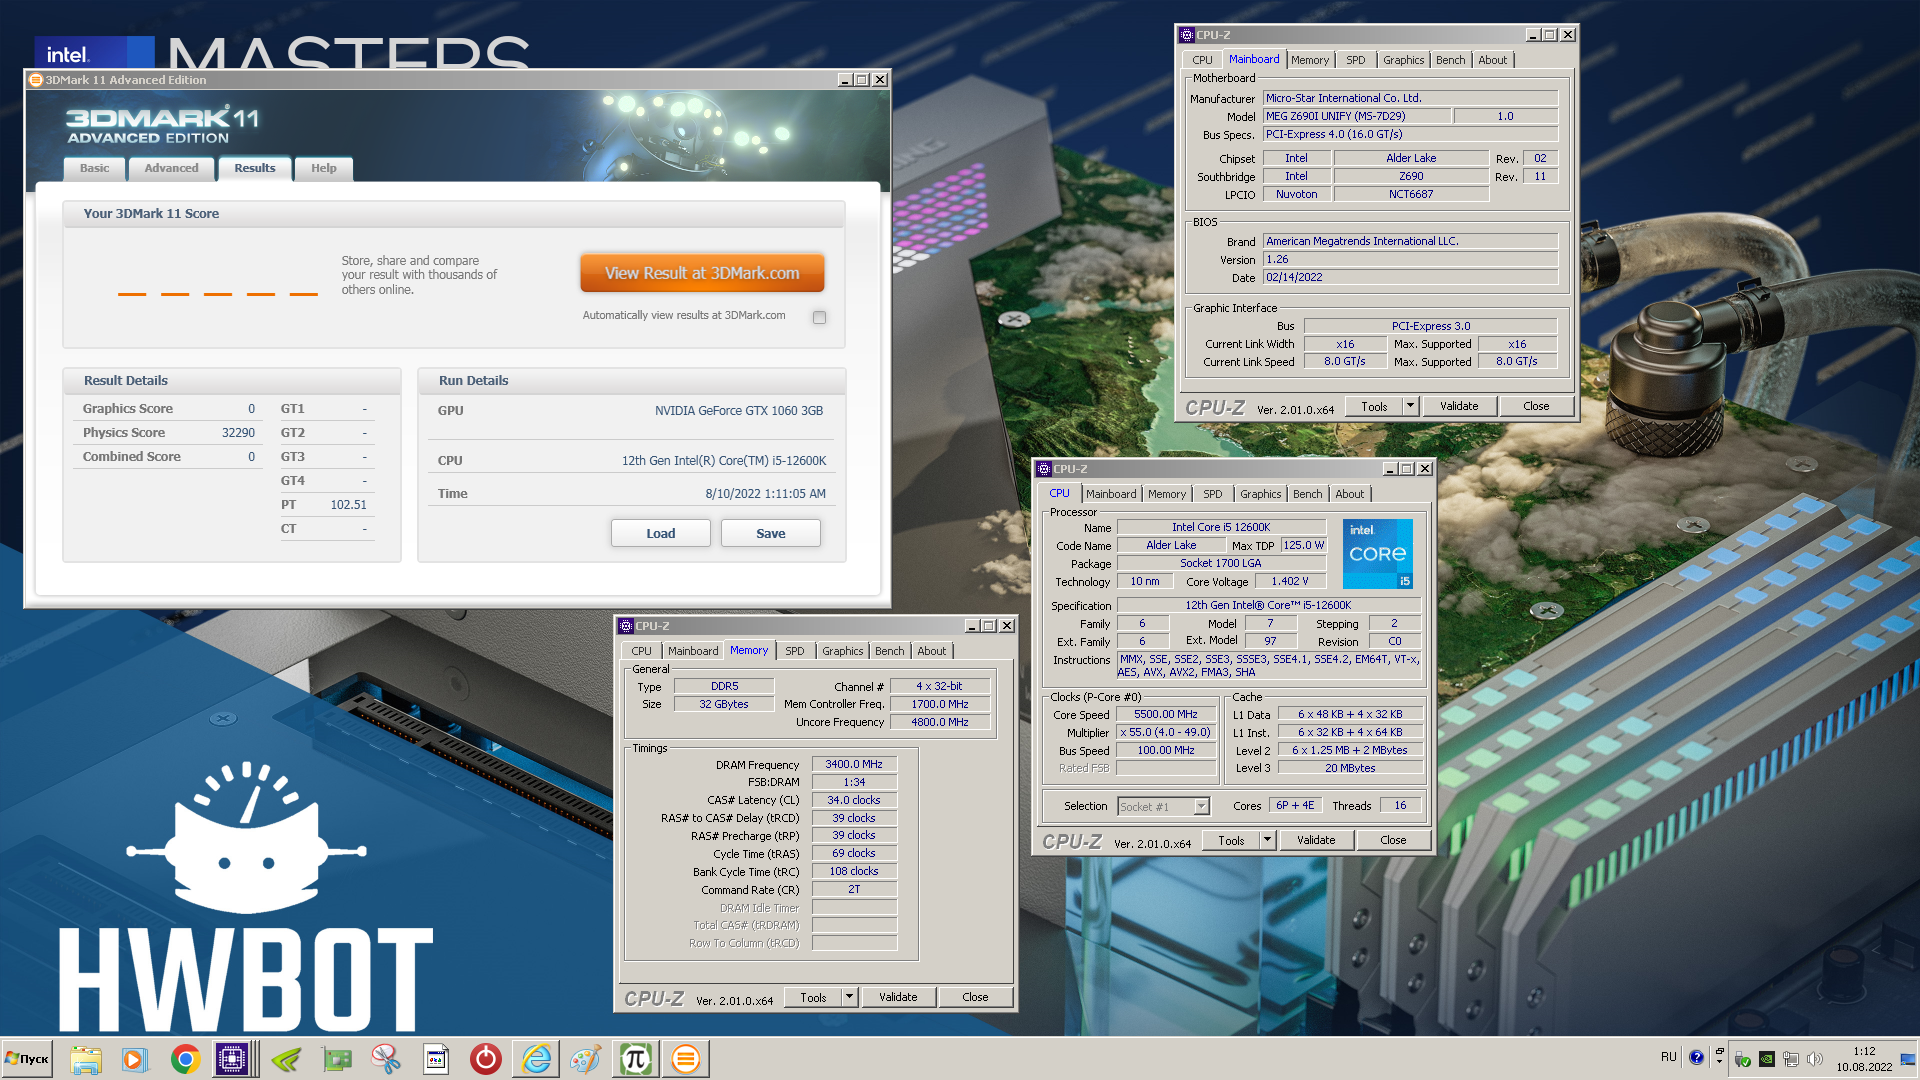
Task: Open SPD tab in Memory CPU-Z window
Action: point(794,651)
